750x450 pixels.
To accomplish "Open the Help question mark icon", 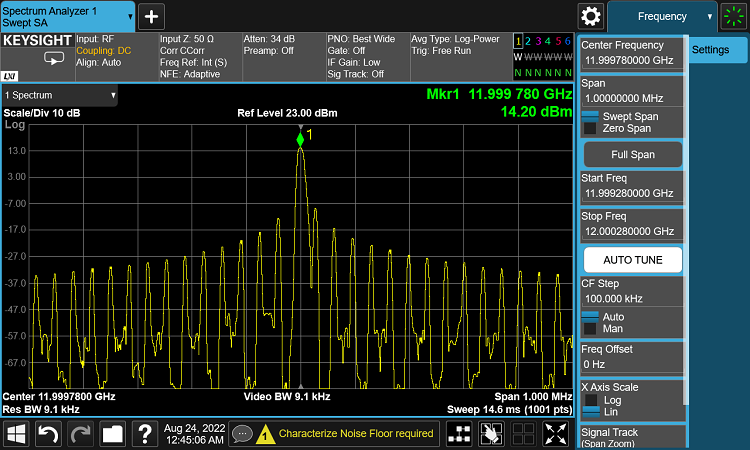I will click(145, 433).
